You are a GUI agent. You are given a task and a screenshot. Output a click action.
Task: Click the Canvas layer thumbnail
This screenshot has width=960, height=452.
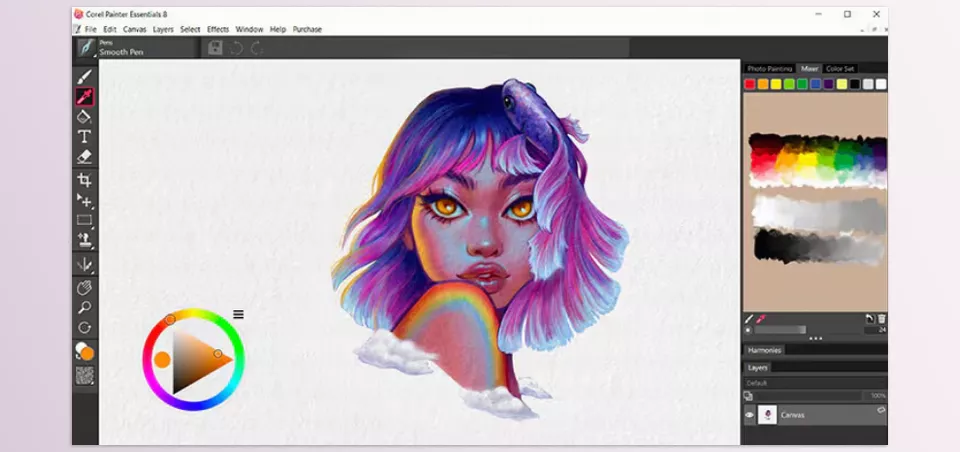click(x=767, y=415)
